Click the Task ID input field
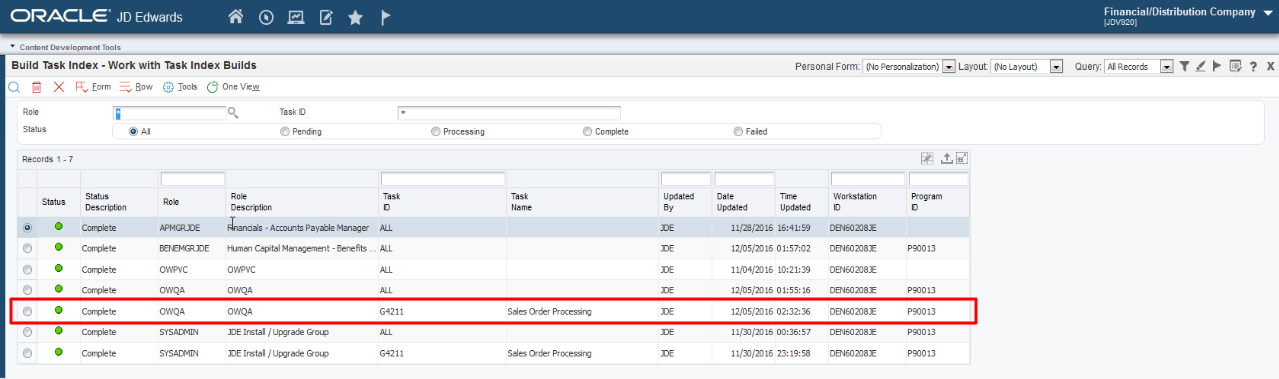This screenshot has width=1279, height=379. (x=508, y=113)
